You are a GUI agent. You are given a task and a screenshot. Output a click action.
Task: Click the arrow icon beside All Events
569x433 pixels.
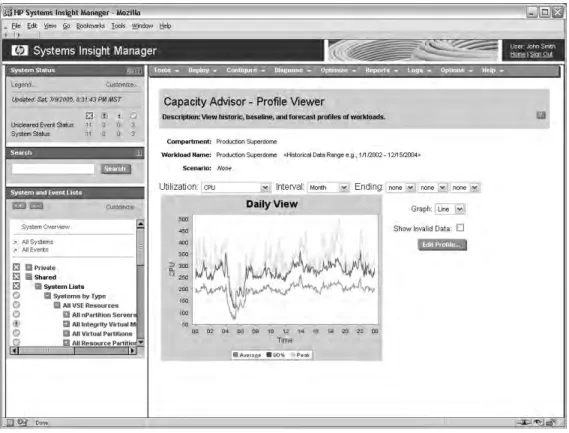coord(16,250)
